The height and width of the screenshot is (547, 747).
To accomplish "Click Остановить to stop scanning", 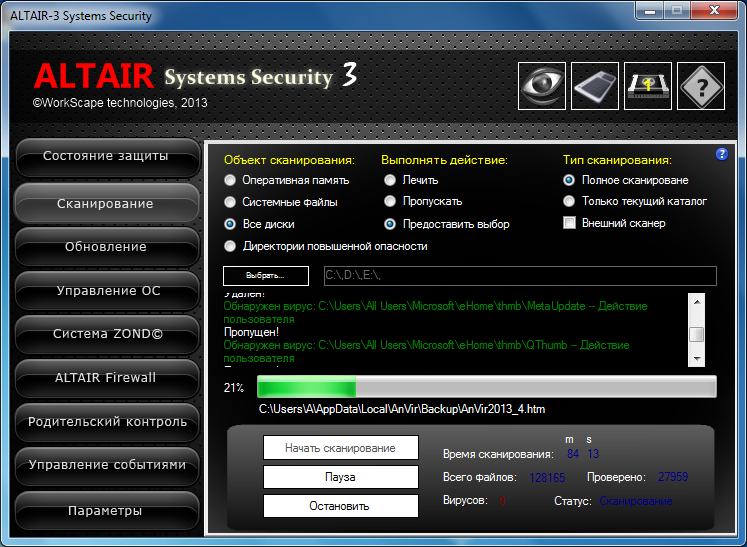I will tap(341, 506).
